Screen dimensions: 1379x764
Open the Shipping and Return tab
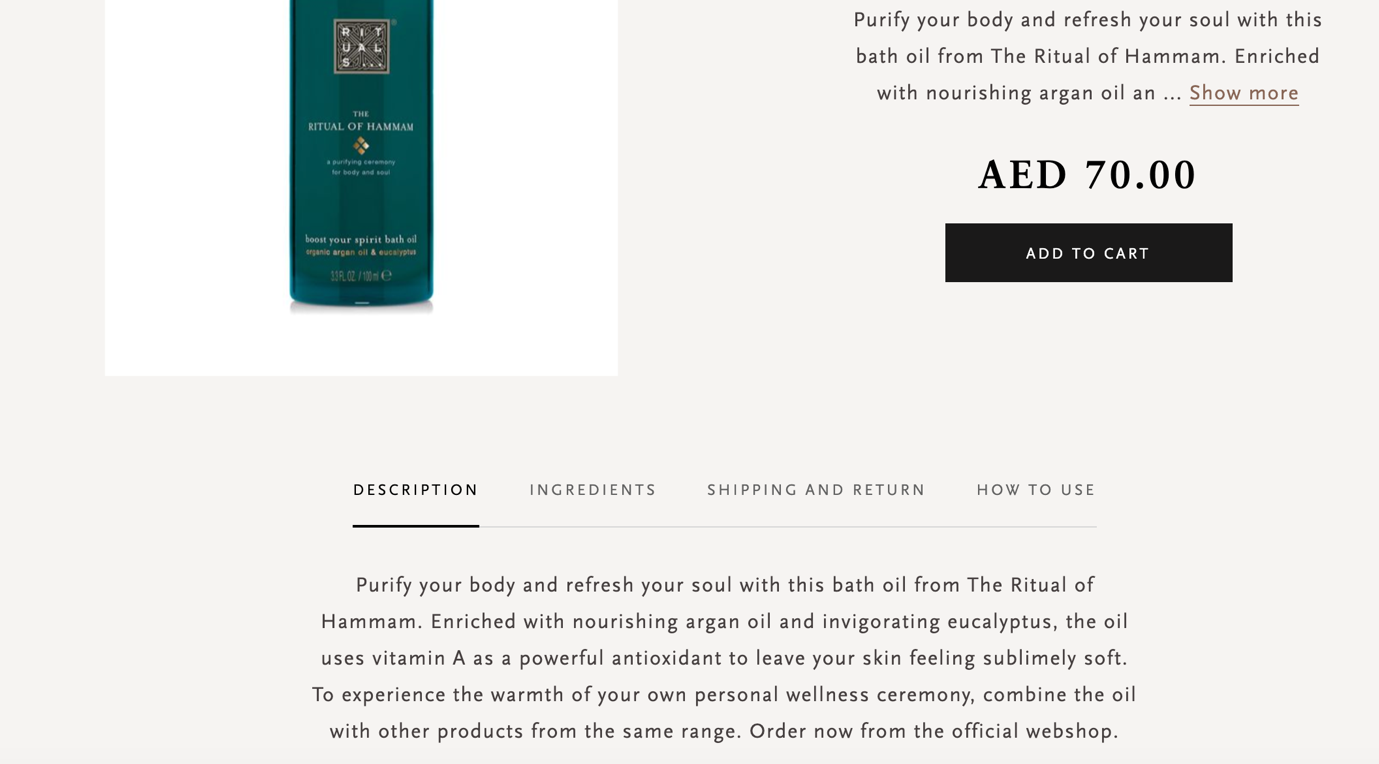[x=816, y=490]
